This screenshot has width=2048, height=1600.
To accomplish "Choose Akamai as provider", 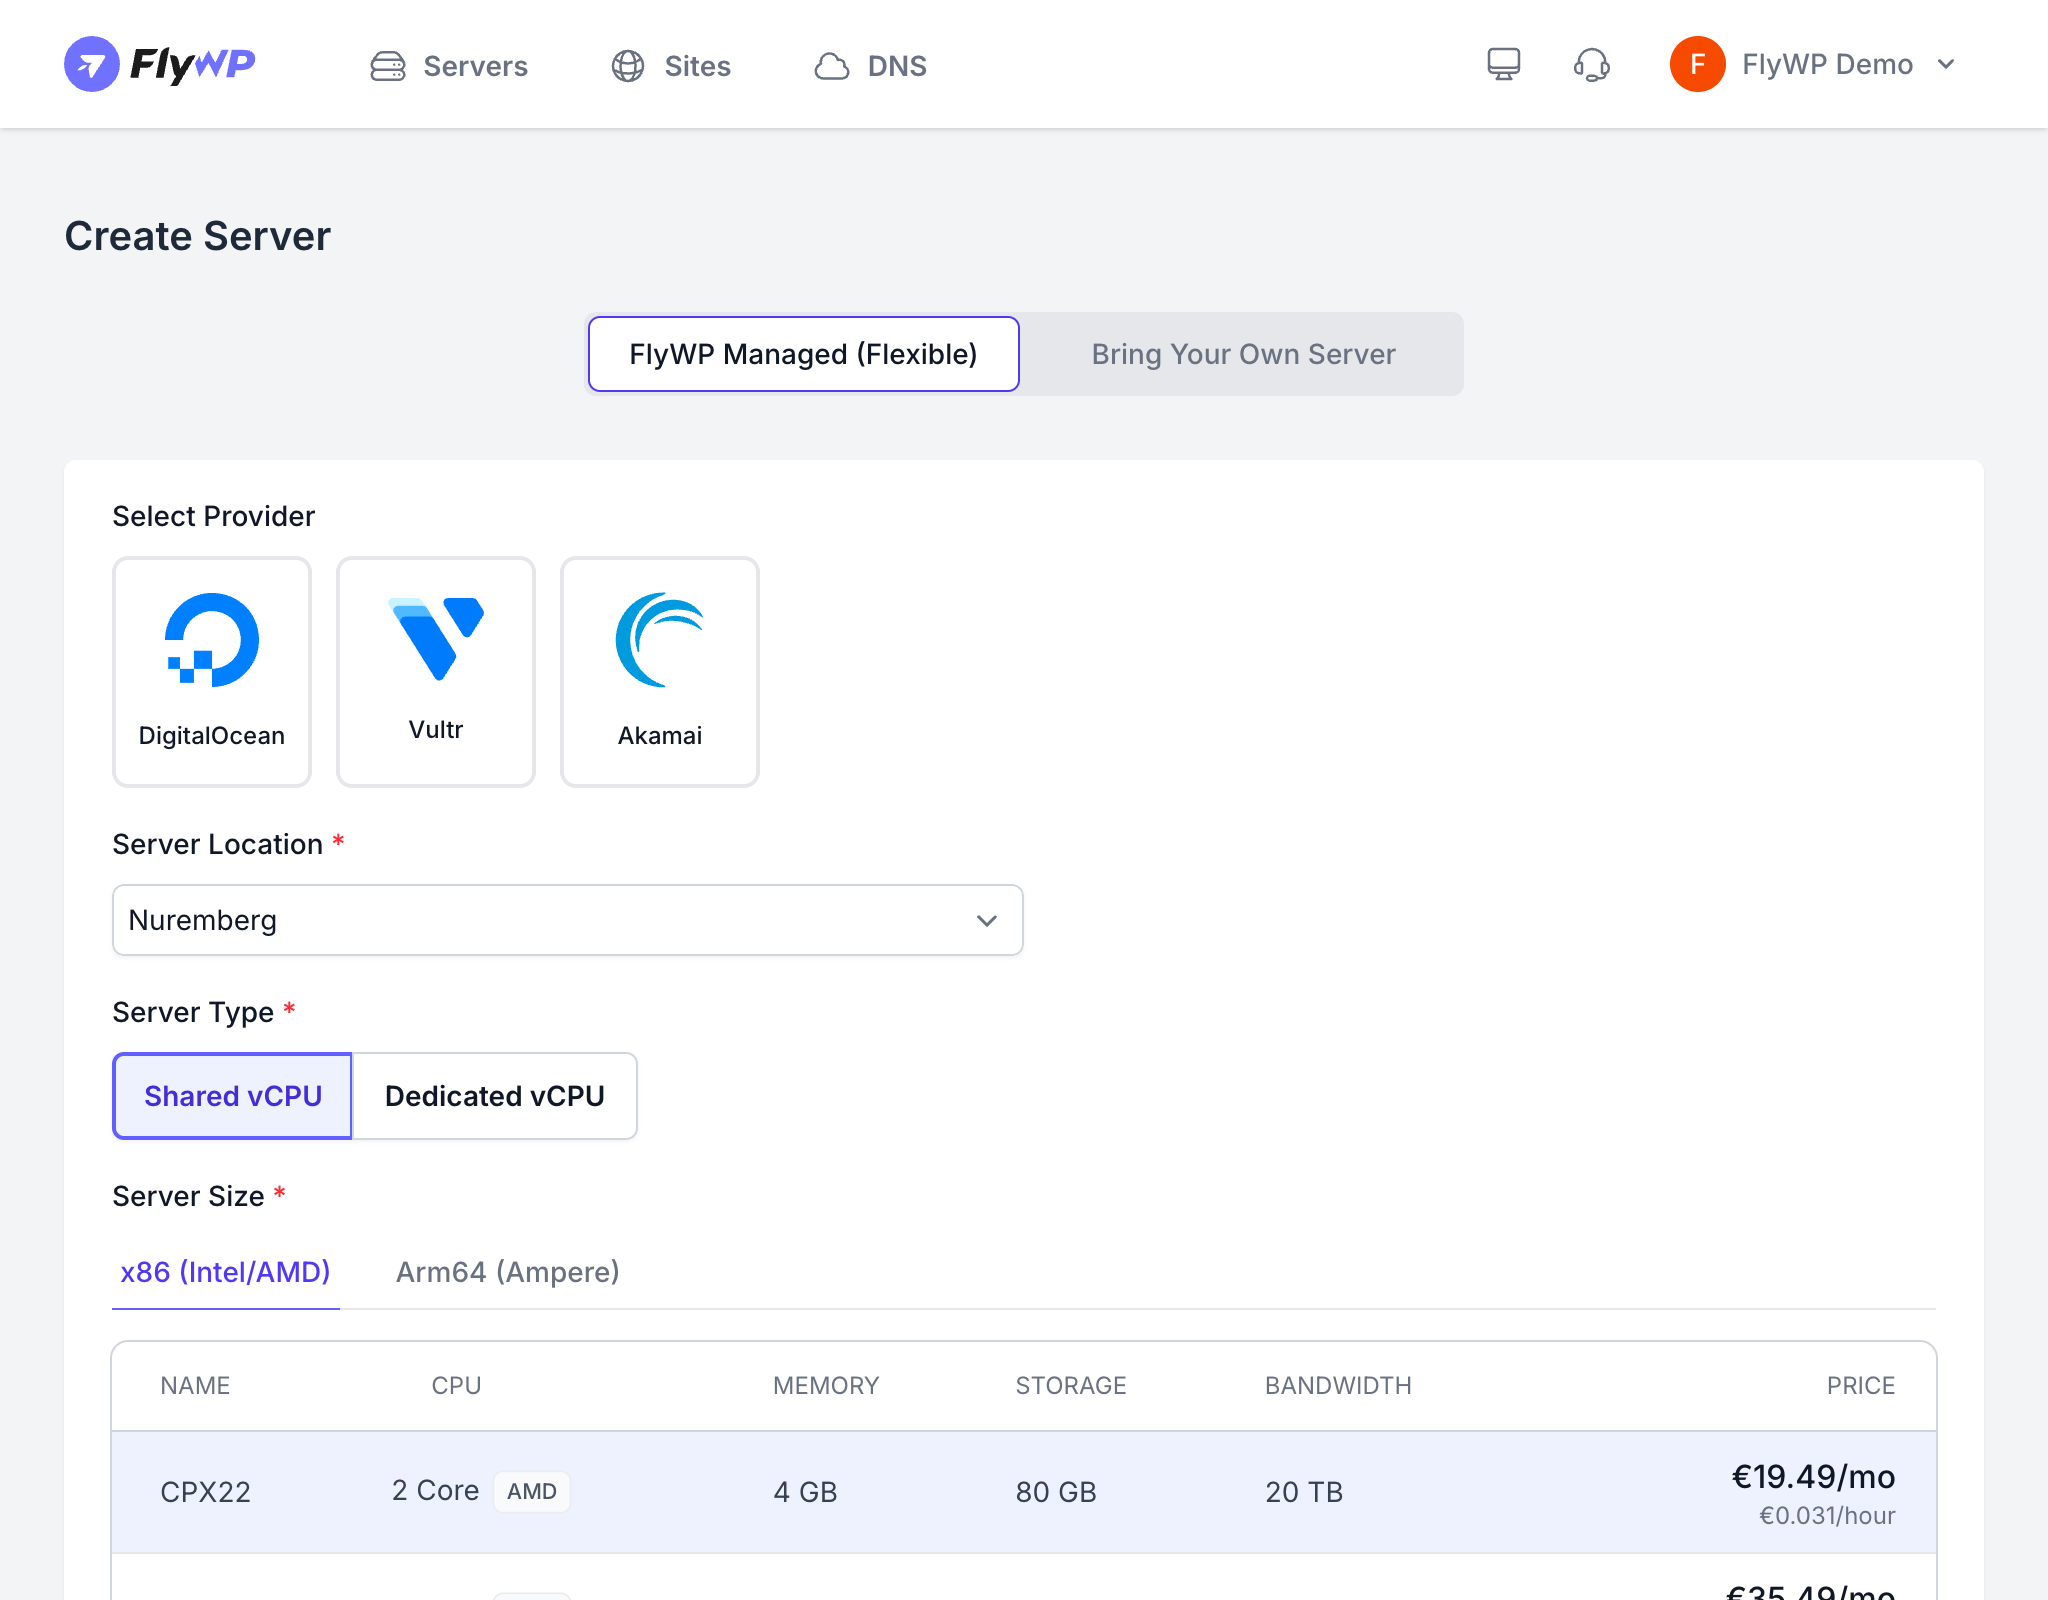I will click(x=660, y=672).
